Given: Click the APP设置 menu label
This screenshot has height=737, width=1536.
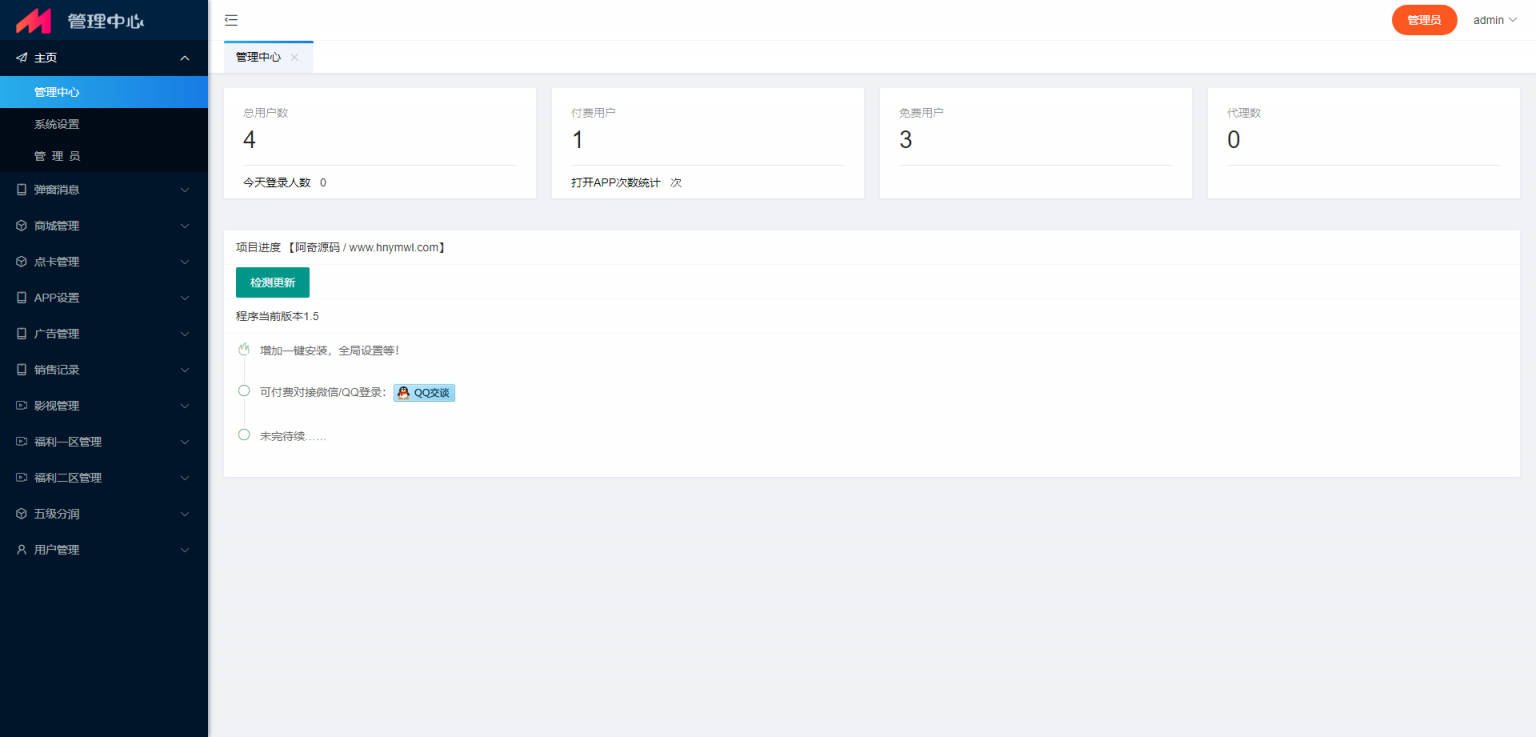Looking at the screenshot, I should pyautogui.click(x=57, y=298).
